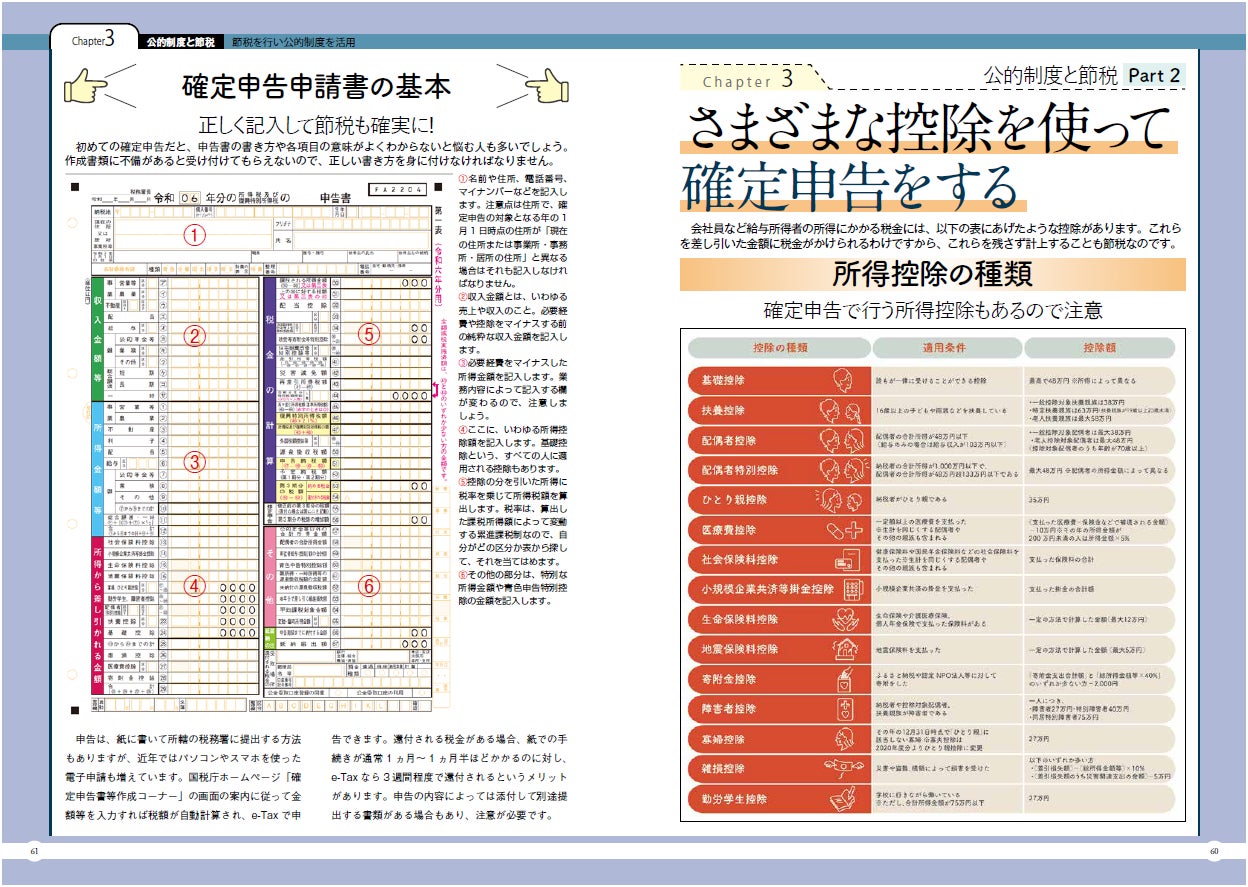Click the 控除額 column header

tap(1098, 347)
